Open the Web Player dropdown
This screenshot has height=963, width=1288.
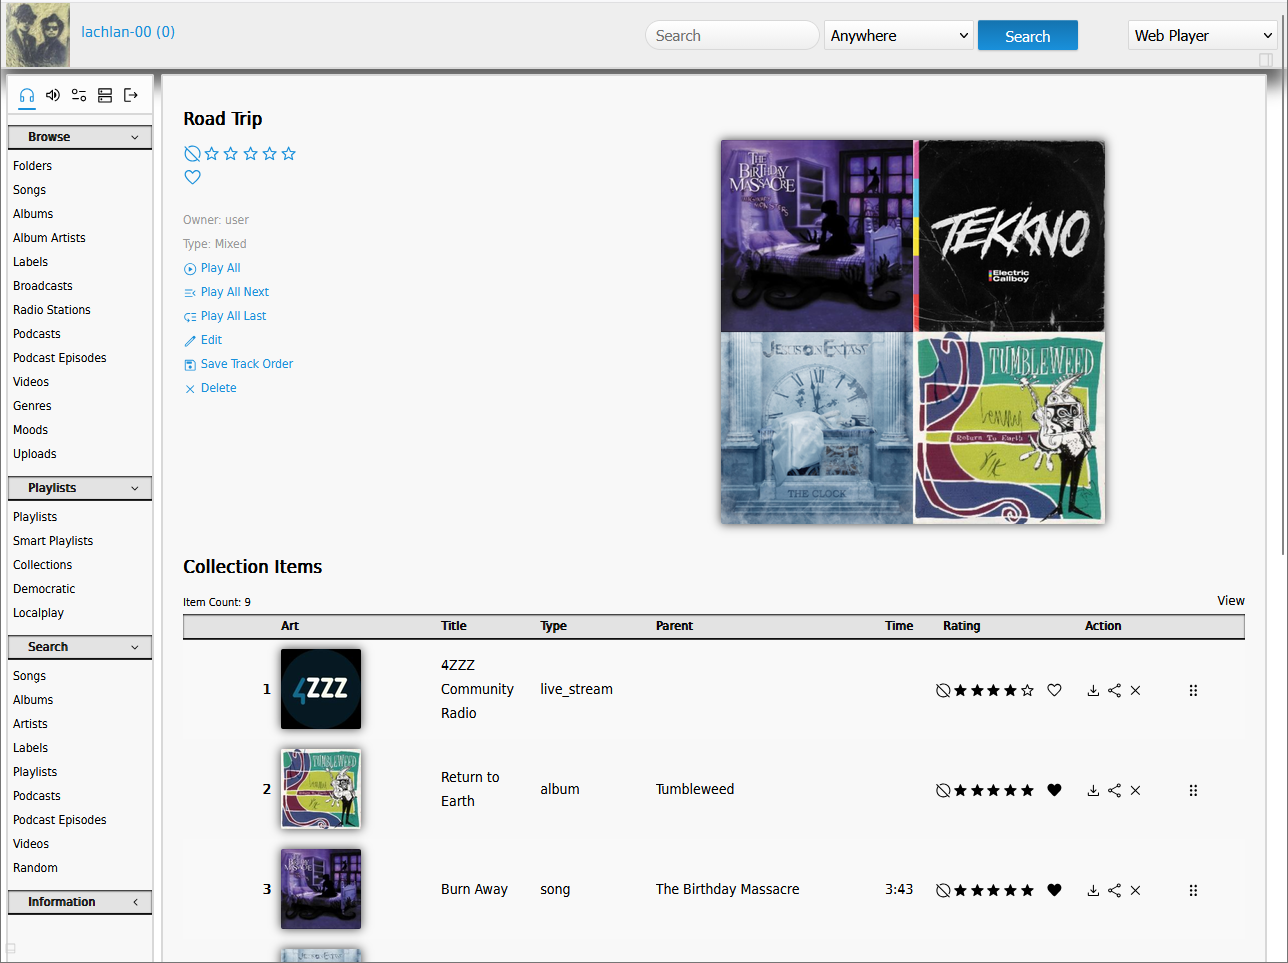click(x=1203, y=35)
